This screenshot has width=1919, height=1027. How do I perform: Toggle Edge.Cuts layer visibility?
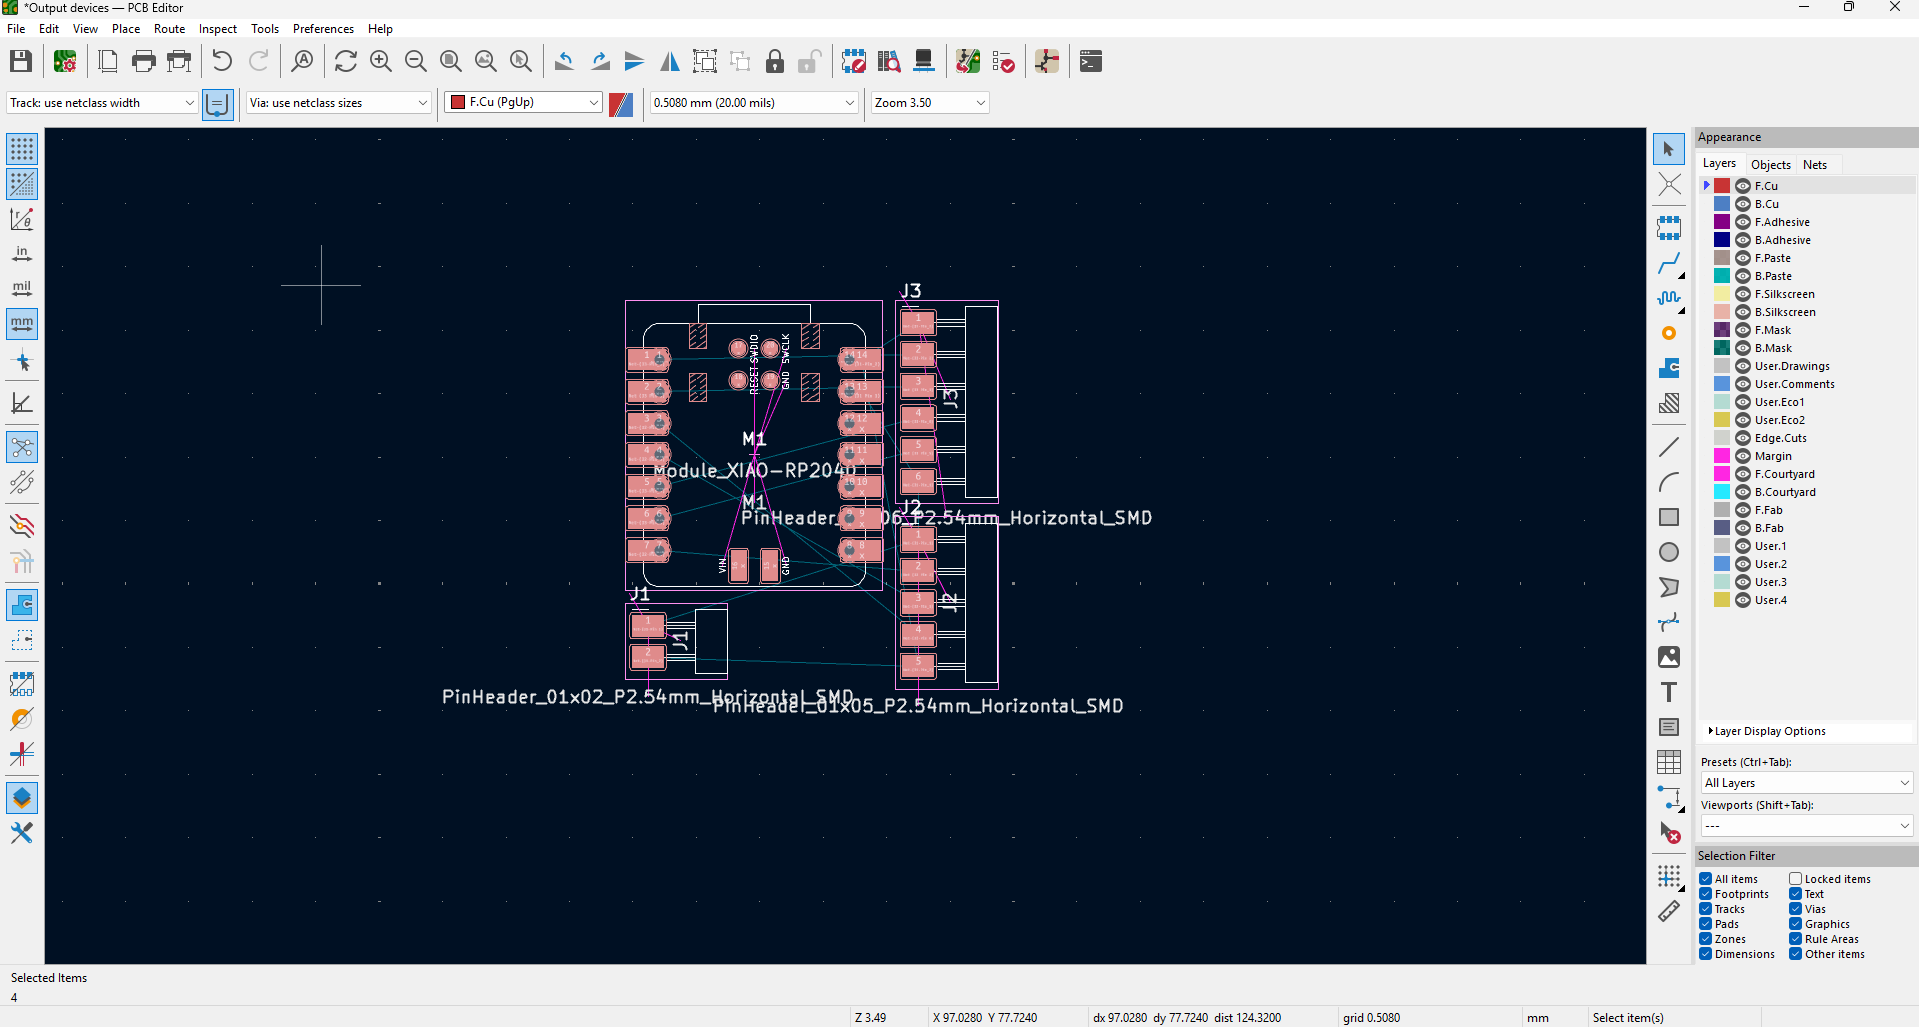point(1743,438)
